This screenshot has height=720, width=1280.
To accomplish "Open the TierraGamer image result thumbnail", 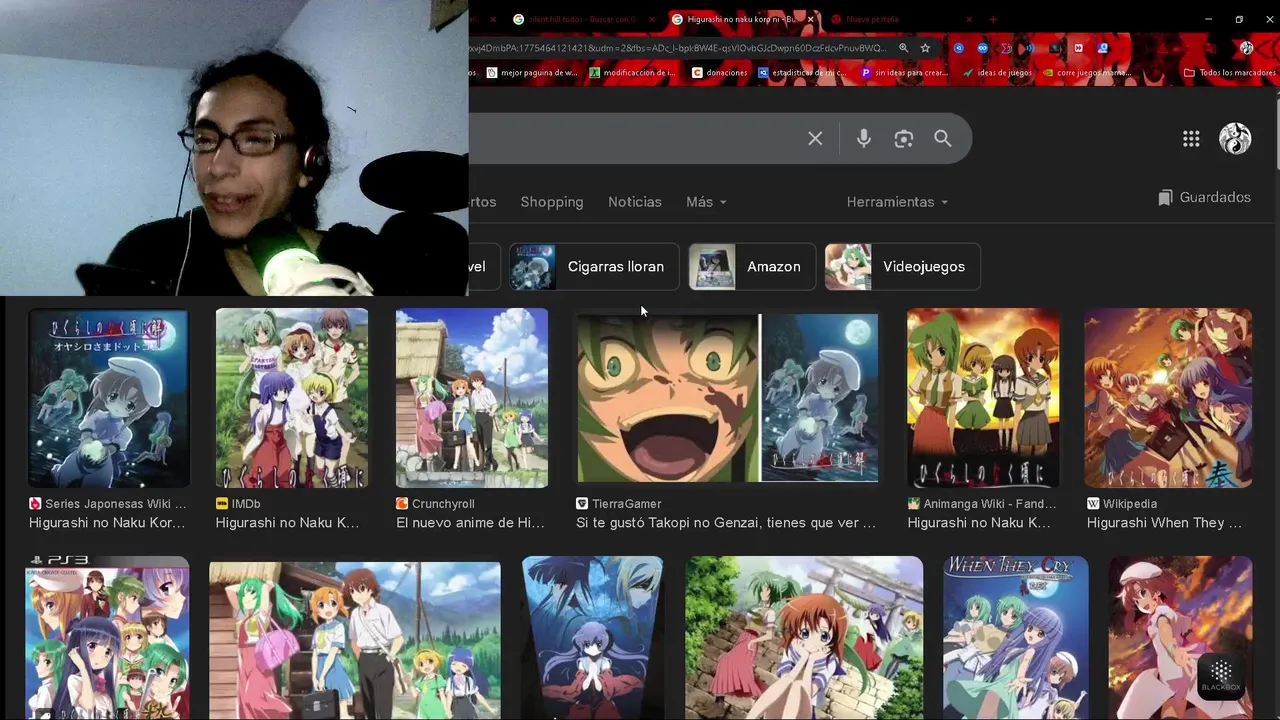I will pyautogui.click(x=727, y=398).
